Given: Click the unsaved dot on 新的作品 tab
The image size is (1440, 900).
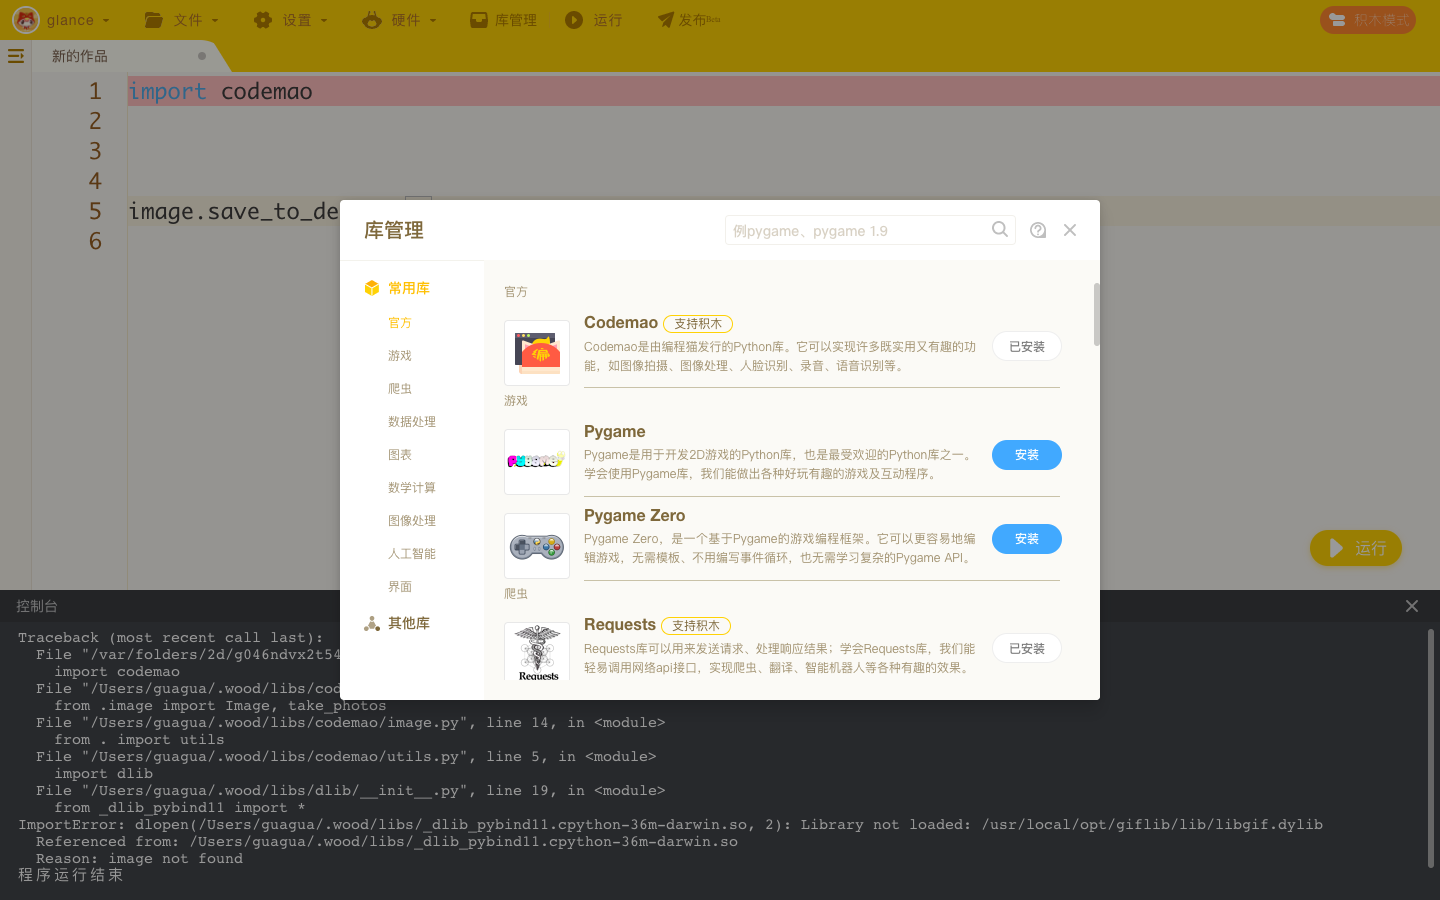Looking at the screenshot, I should point(202,56).
